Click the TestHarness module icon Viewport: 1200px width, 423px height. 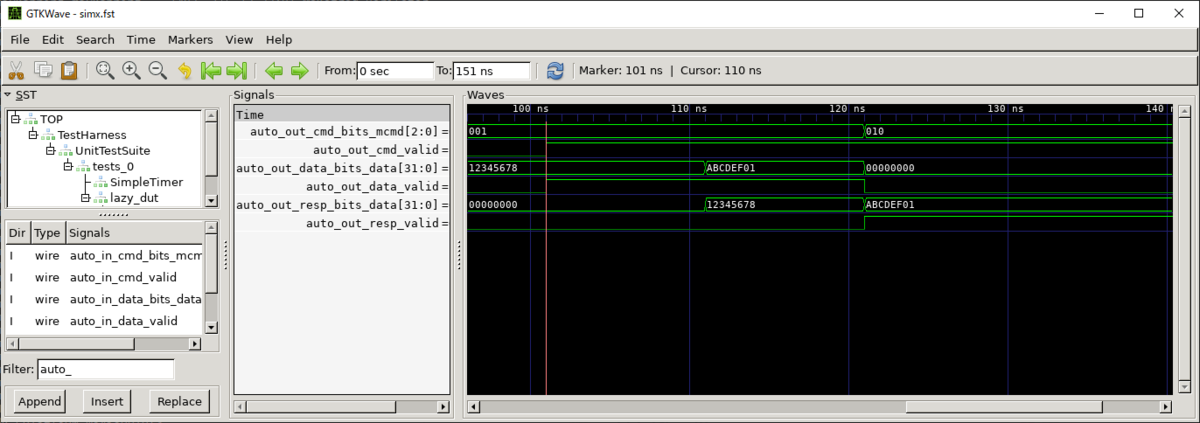[48, 134]
